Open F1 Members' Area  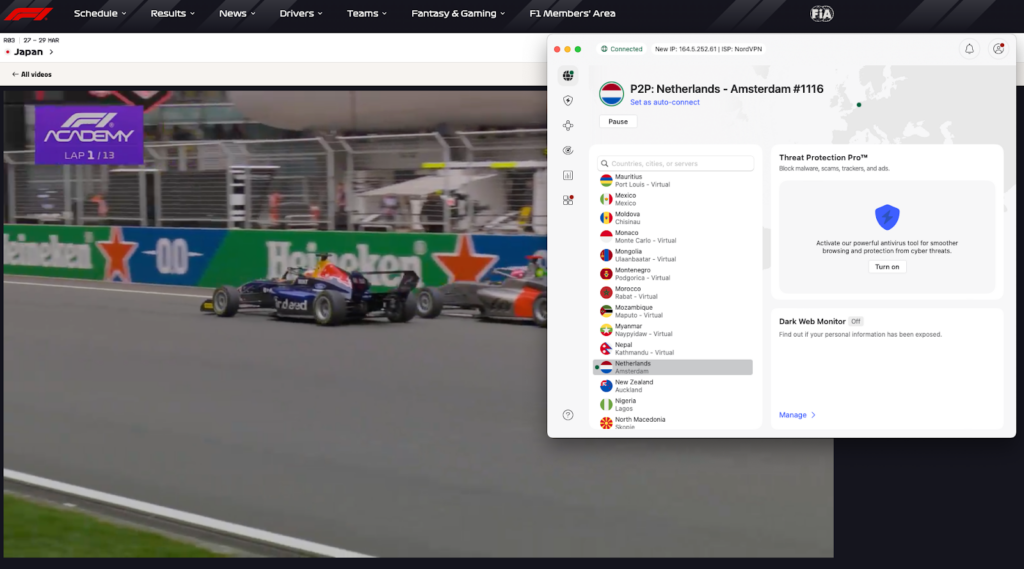572,13
